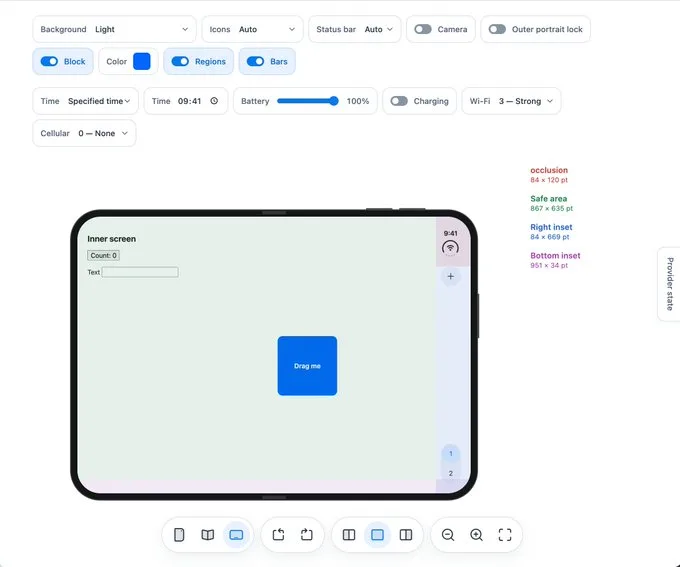
Task: Disable the Regions toggle
Action: pyautogui.click(x=180, y=62)
